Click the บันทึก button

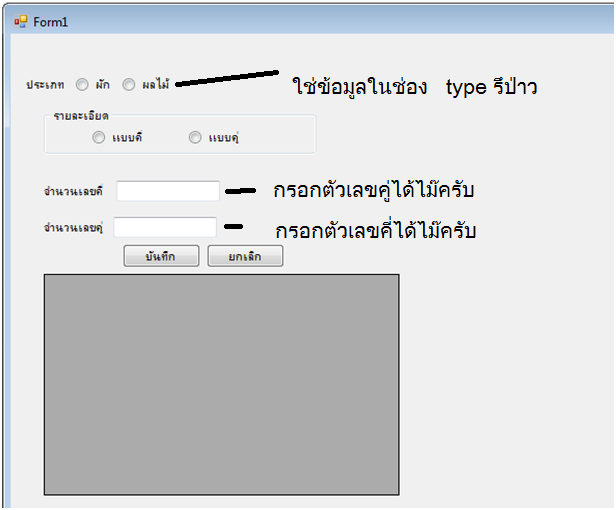pos(161,256)
